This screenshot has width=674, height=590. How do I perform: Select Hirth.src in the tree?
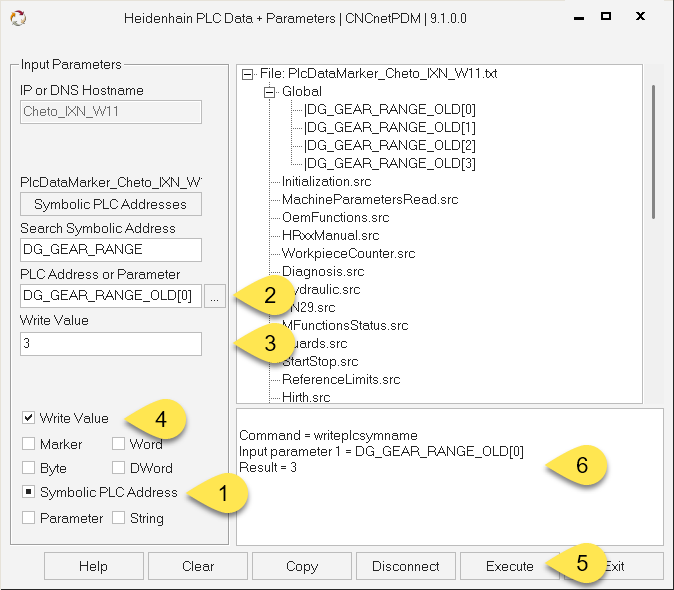tap(306, 397)
